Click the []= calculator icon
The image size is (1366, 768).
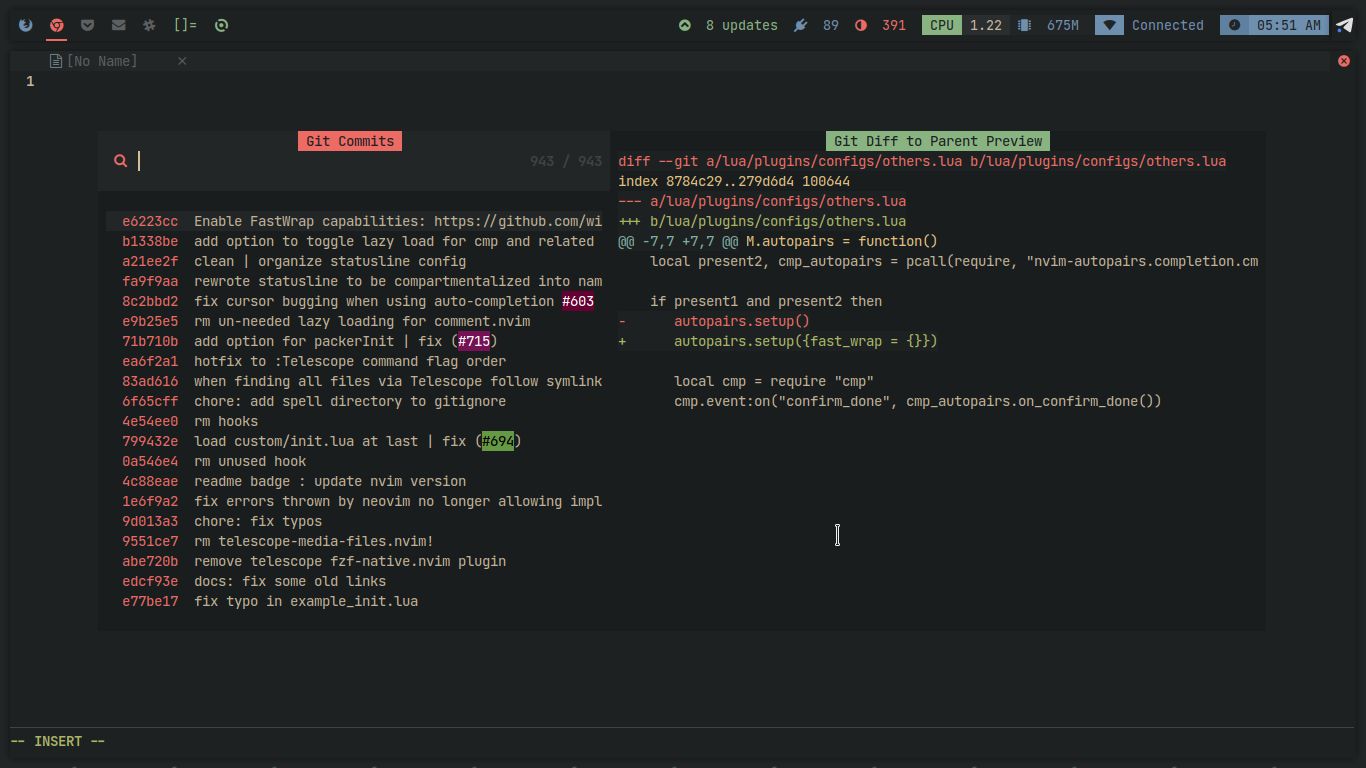(183, 25)
